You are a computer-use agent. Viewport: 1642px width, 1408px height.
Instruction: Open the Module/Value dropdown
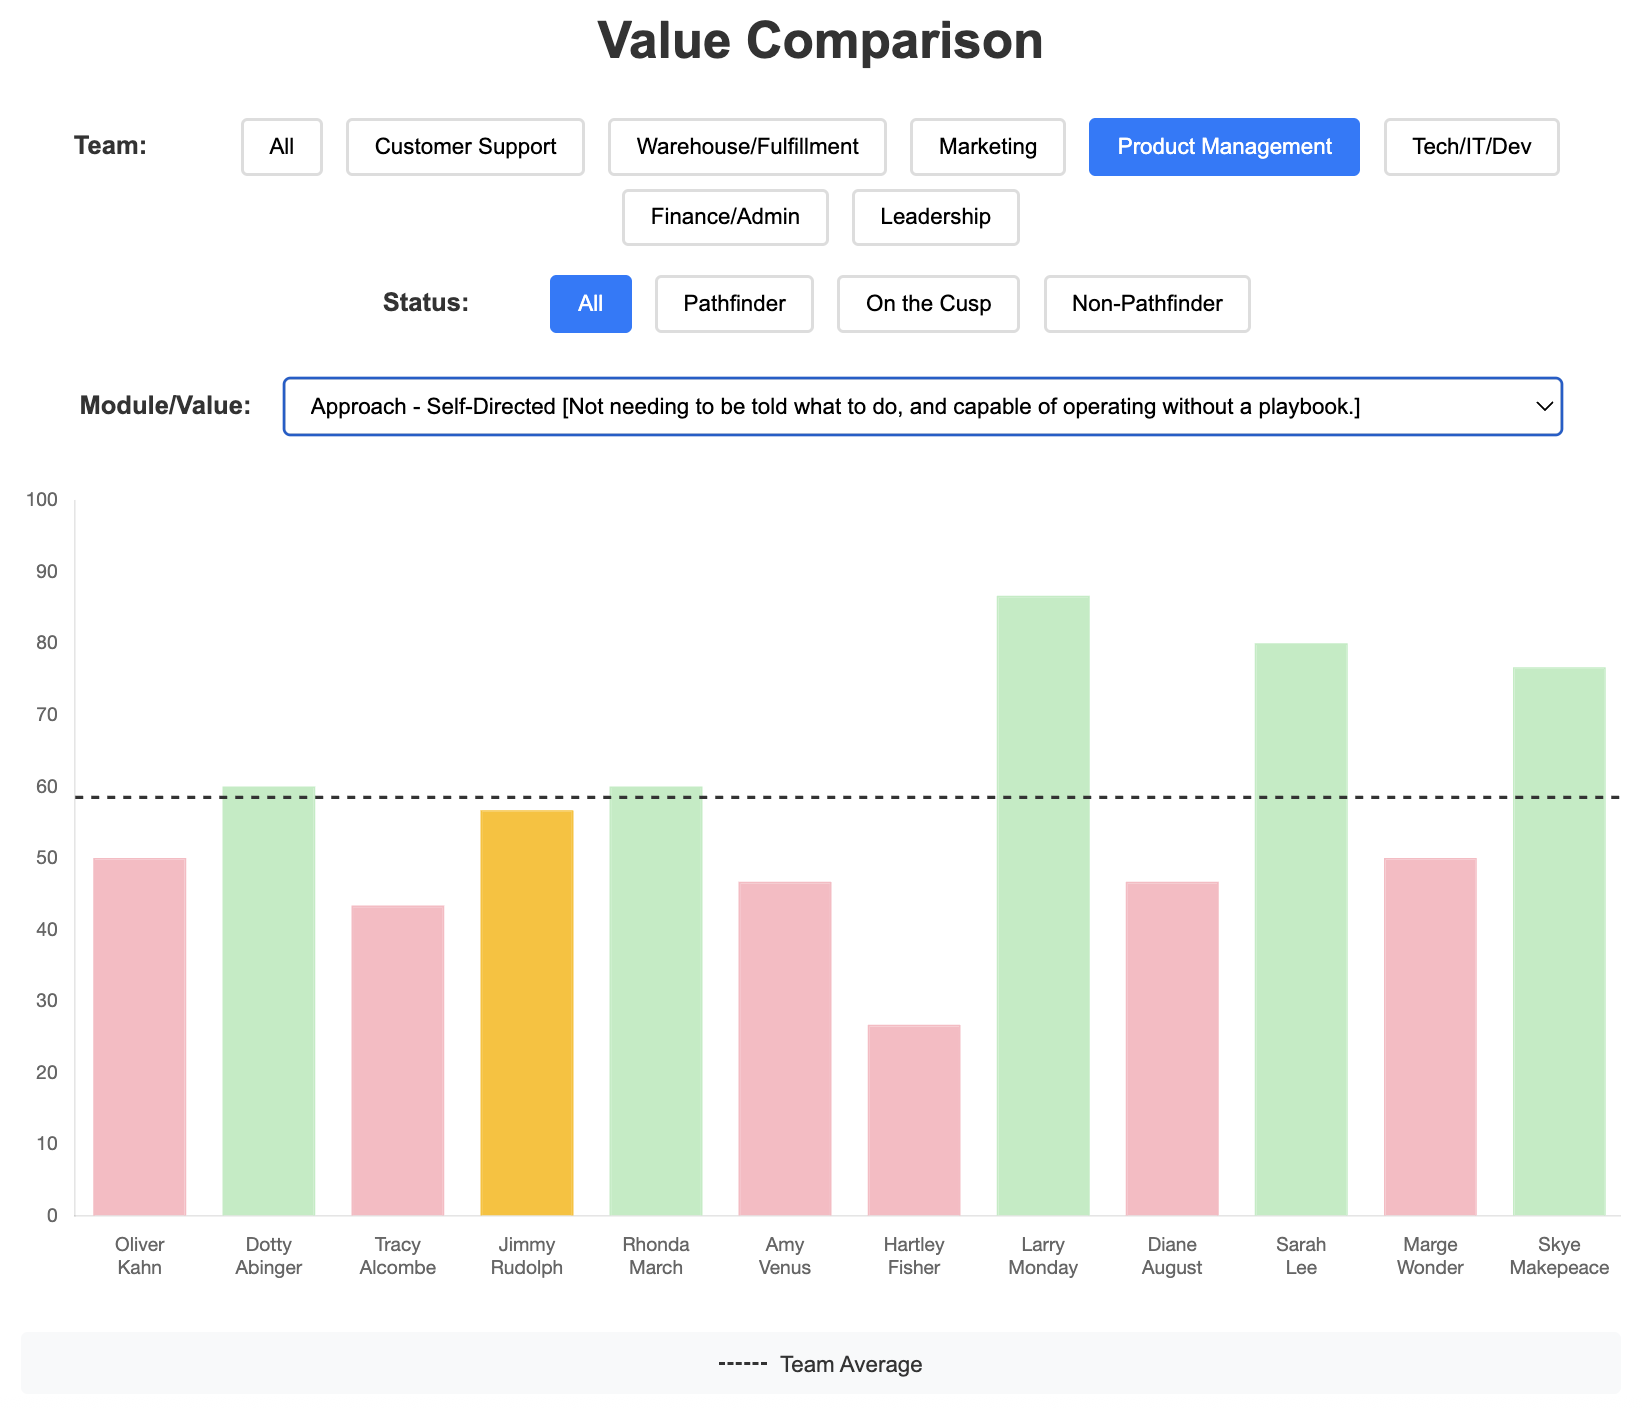(x=922, y=406)
